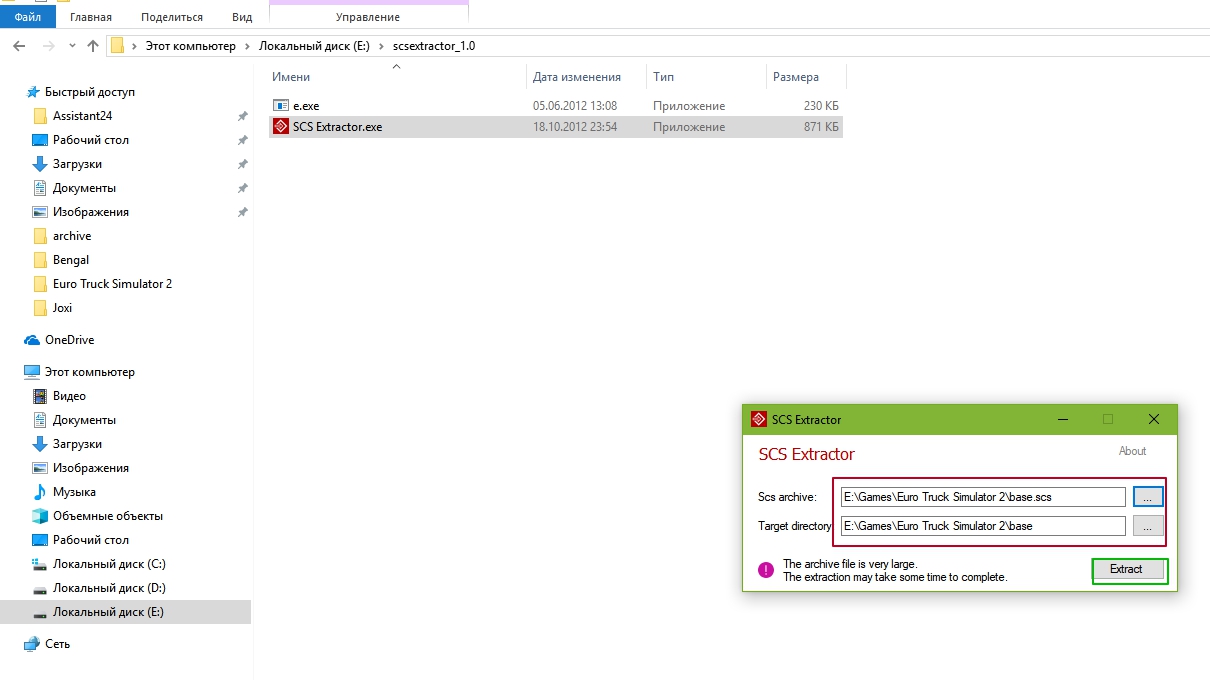Viewport: 1210px width, 680px height.
Task: Click the Объемные объекты cube icon
Action: click(x=40, y=516)
